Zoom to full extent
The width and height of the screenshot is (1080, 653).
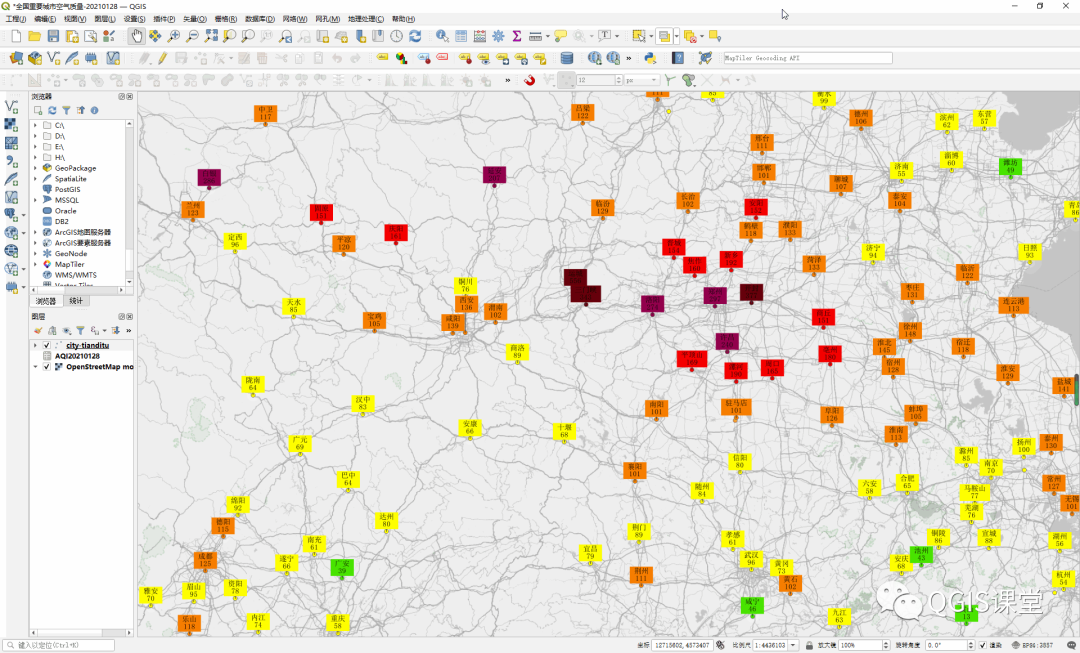point(211,37)
